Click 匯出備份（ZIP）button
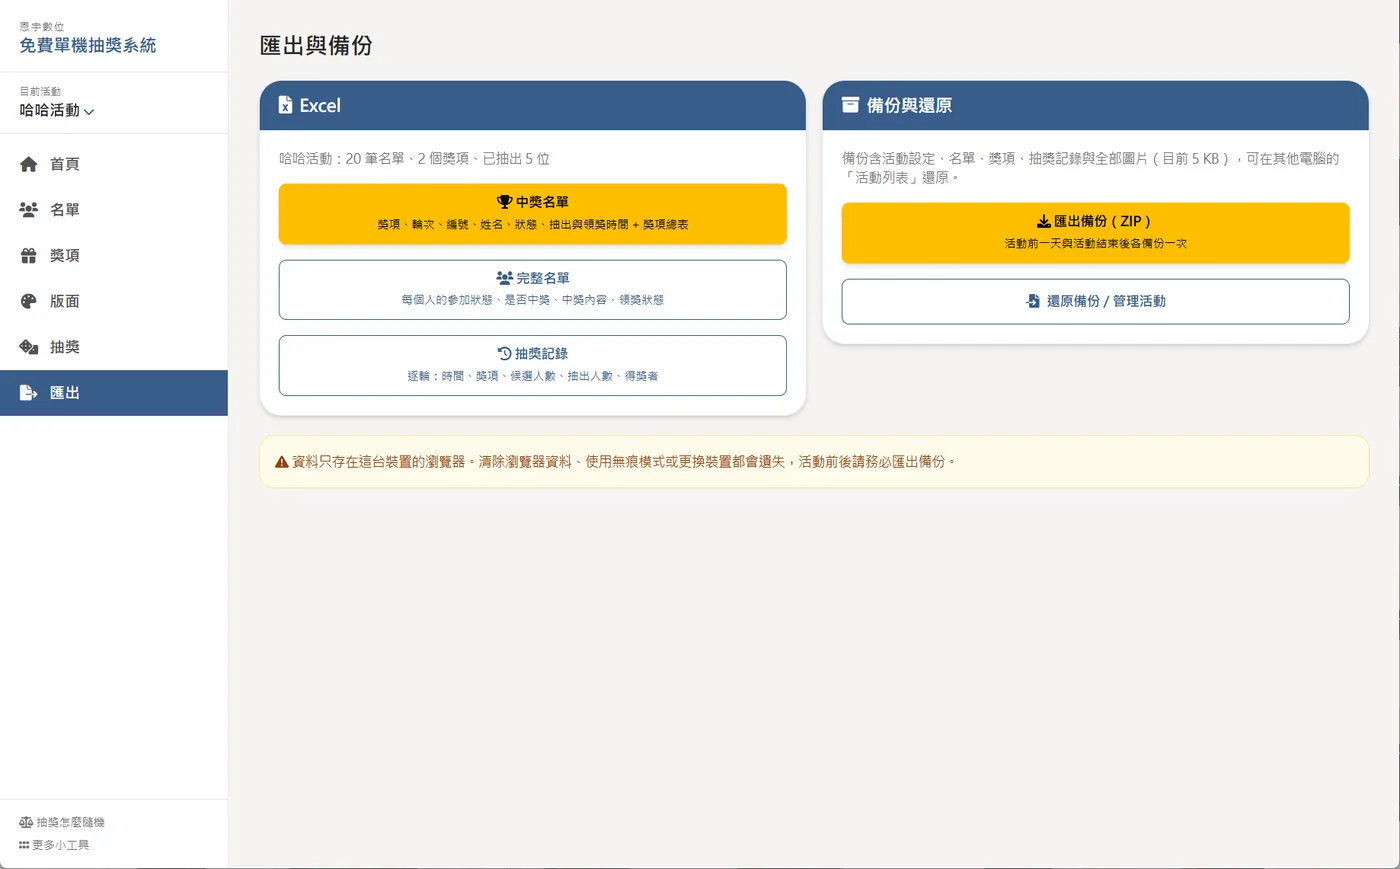 pos(1096,233)
